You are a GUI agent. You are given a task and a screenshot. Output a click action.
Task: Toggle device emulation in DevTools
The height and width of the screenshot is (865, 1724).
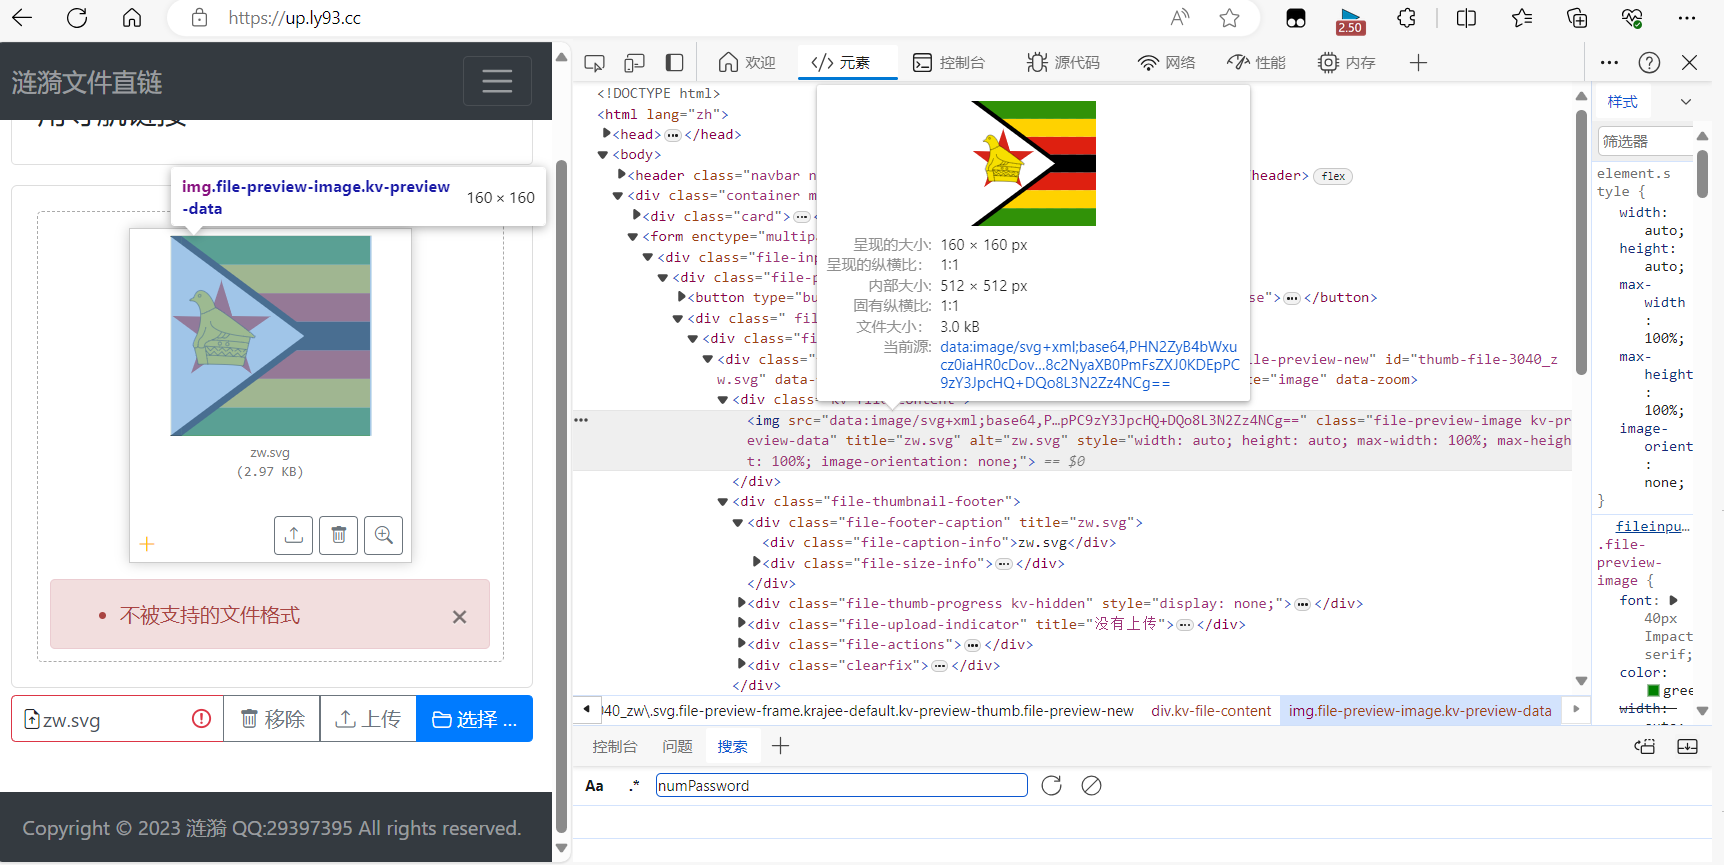(634, 63)
